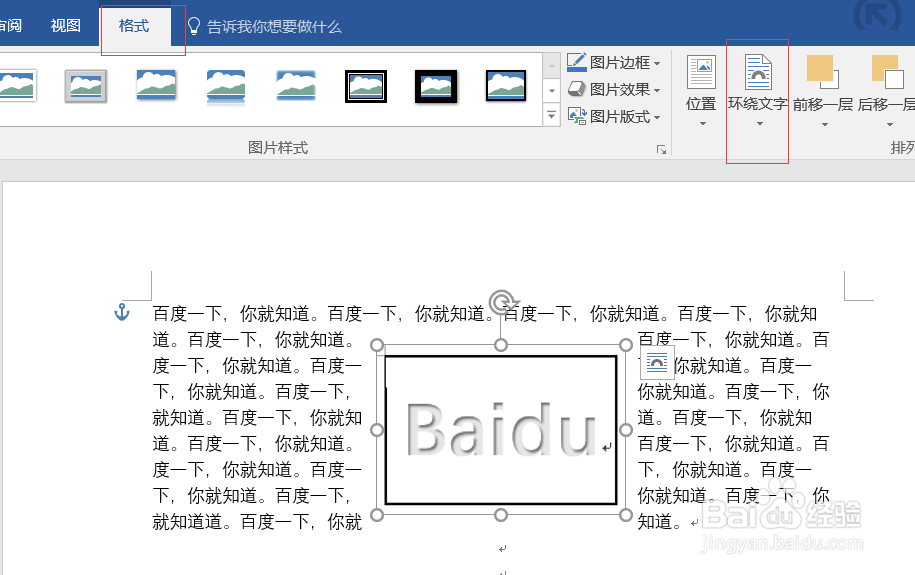
Task: Expand the 后移一层 dropdown arrow
Action: click(889, 124)
